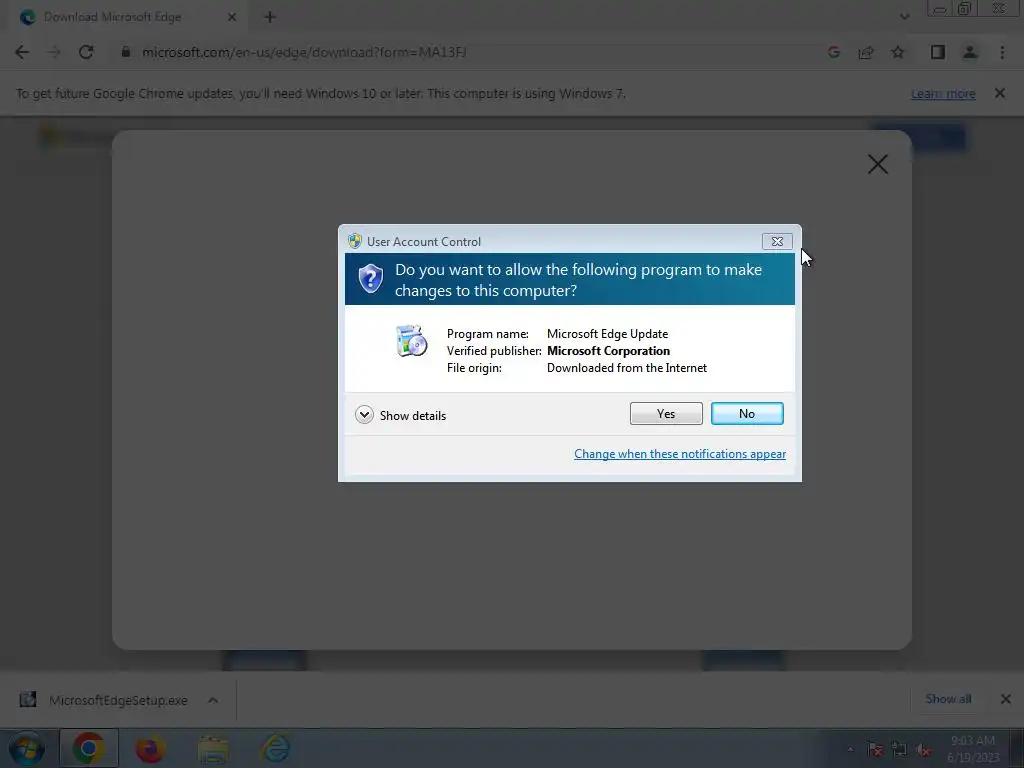Open Action Center flag tray icon

[x=875, y=750]
